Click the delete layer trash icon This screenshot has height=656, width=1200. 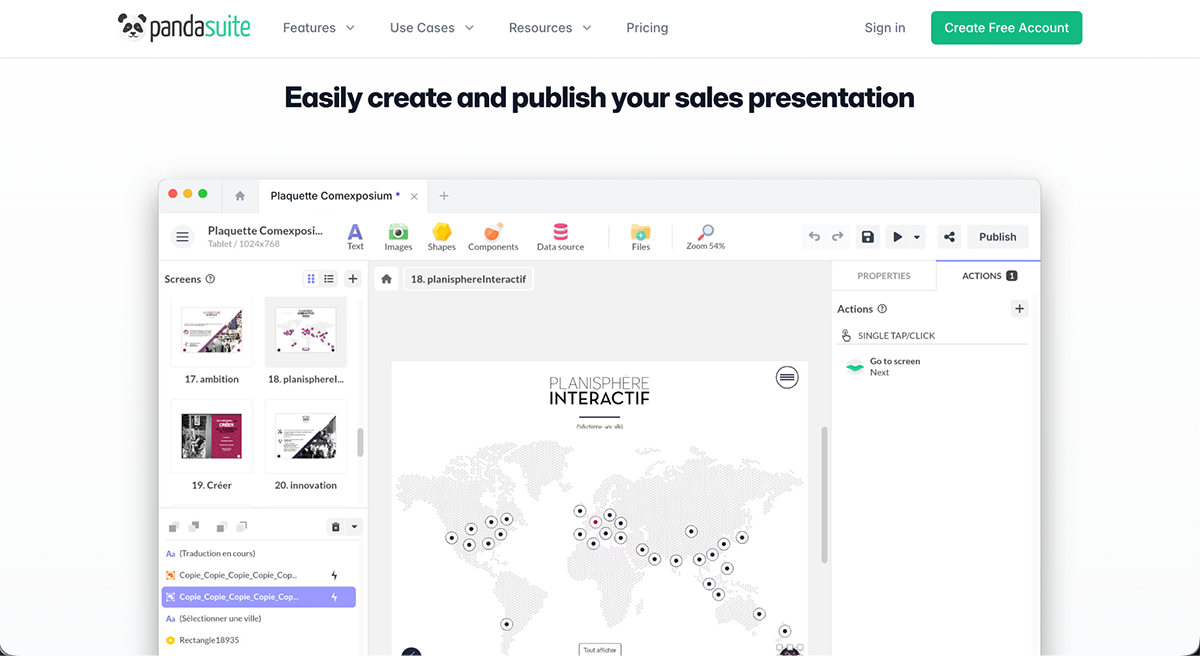[x=336, y=527]
